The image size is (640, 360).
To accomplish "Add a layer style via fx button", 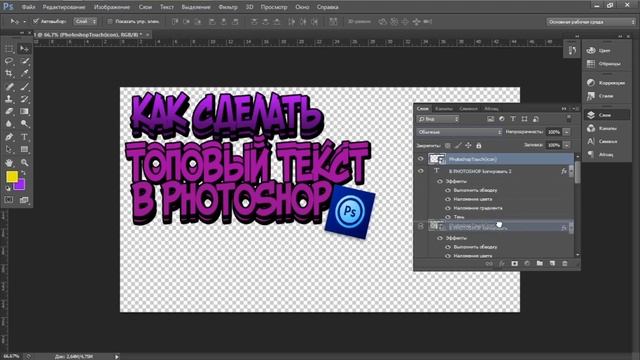I will tap(502, 264).
